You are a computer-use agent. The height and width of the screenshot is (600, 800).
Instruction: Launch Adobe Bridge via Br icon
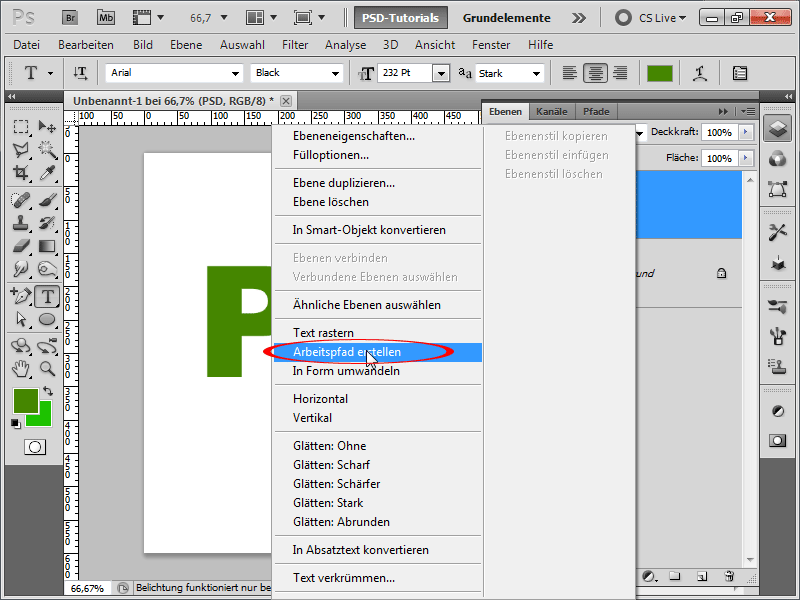[70, 18]
